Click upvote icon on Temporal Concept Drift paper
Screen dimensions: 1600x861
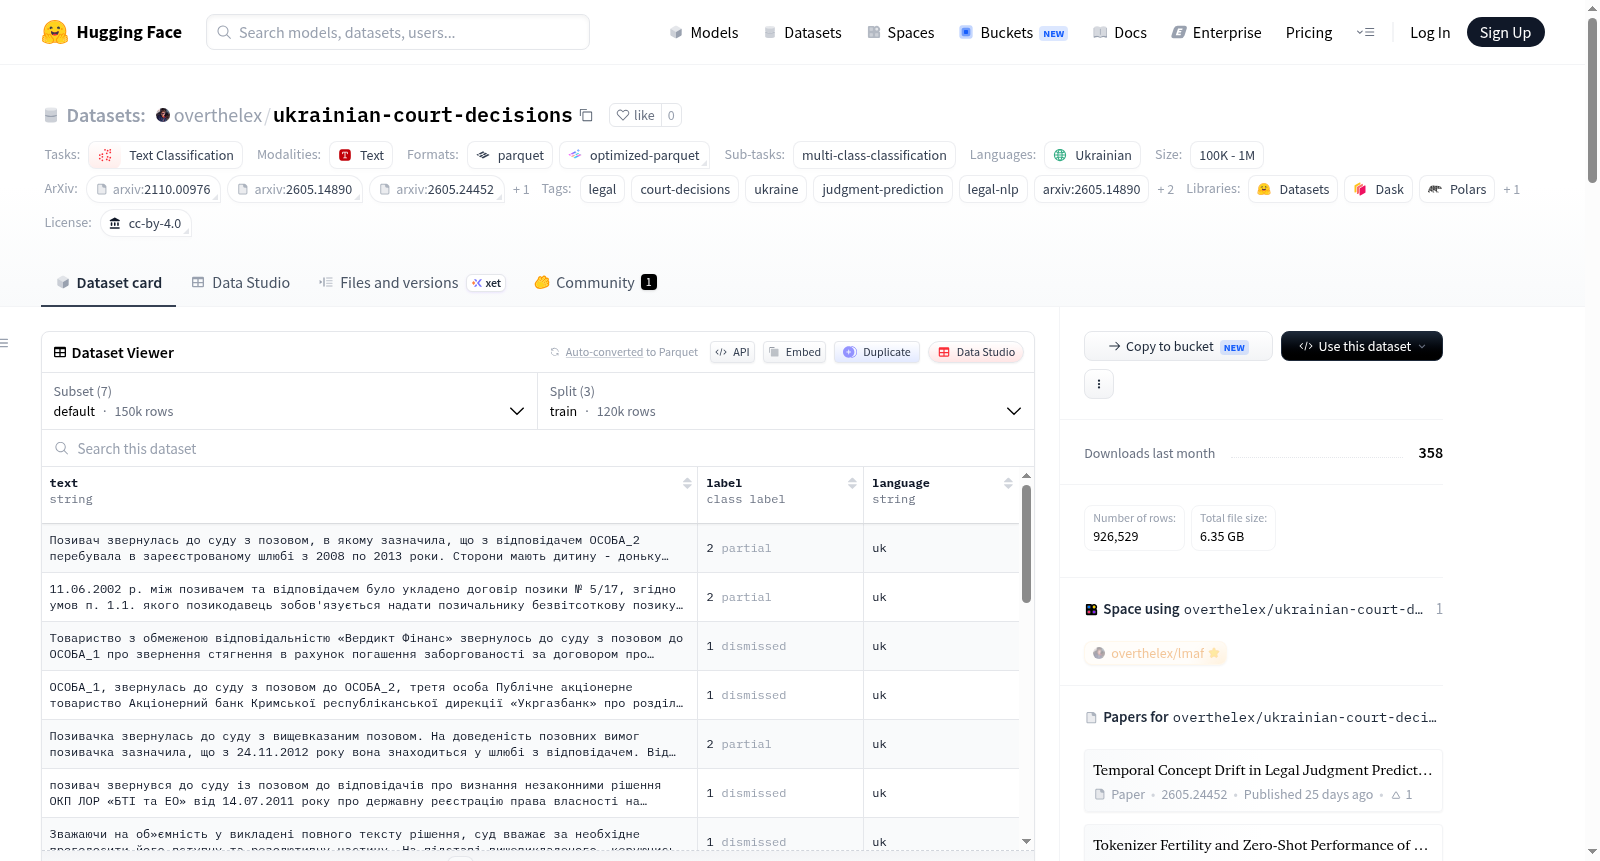tap(1396, 795)
